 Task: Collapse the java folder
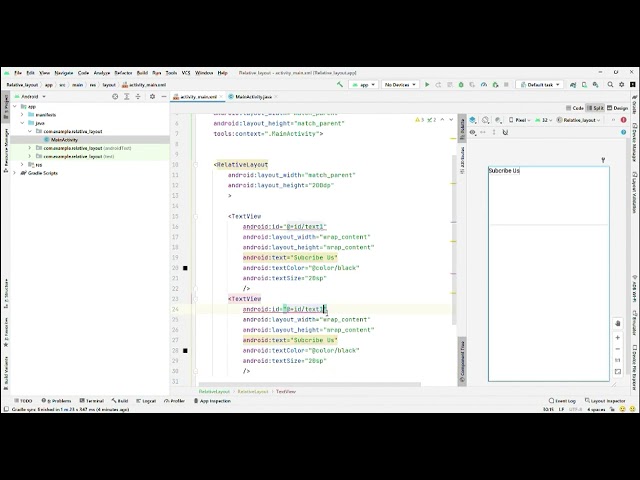tap(22, 123)
